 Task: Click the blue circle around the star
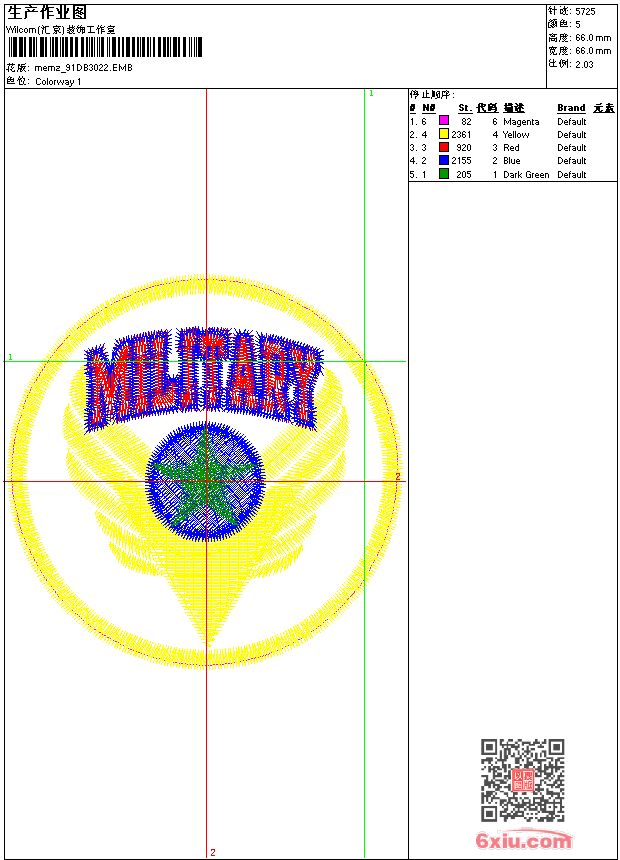[x=206, y=482]
